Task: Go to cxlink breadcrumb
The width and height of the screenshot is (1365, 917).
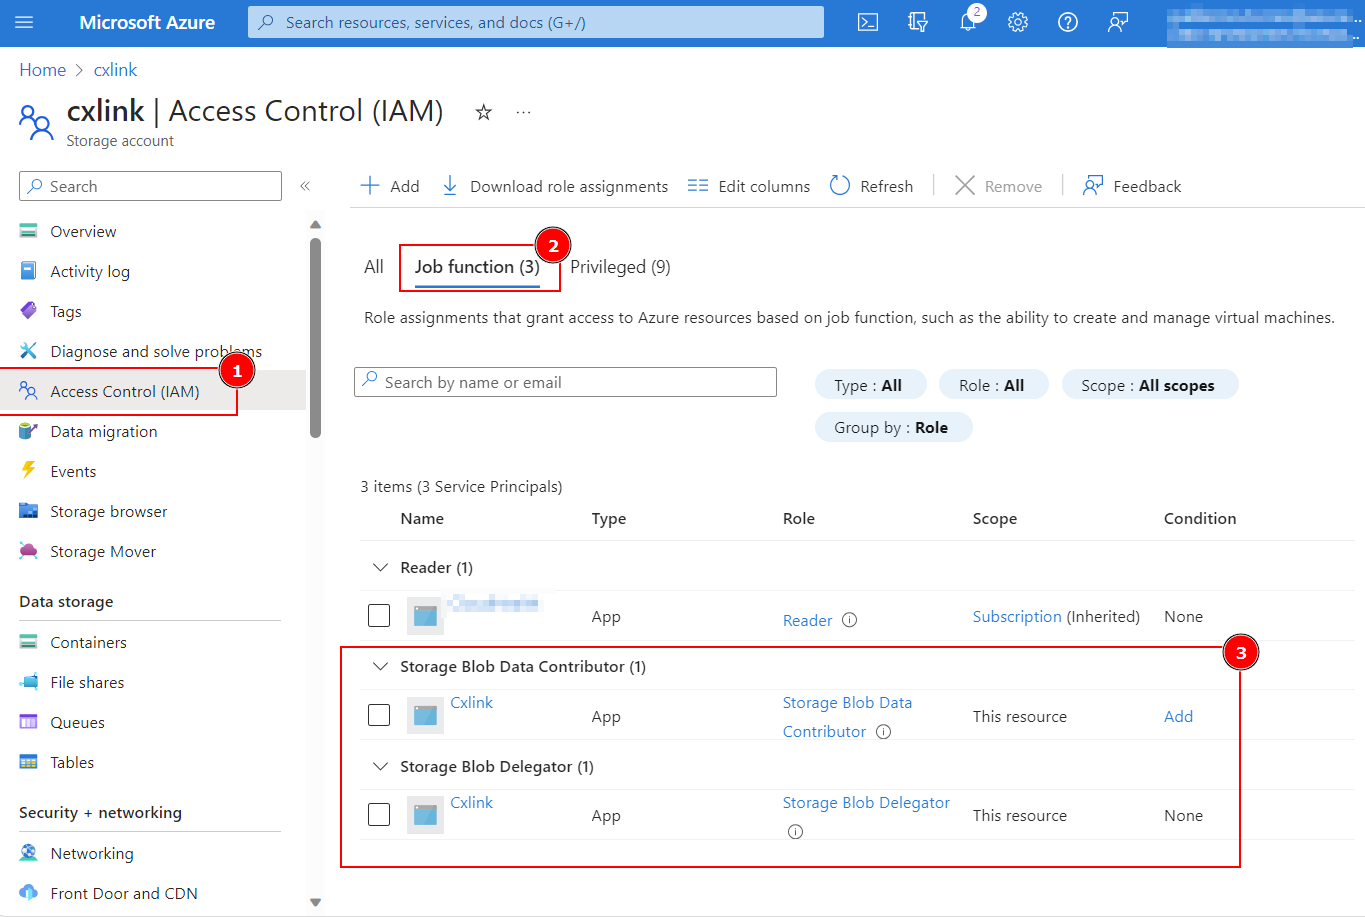Action: pos(116,70)
